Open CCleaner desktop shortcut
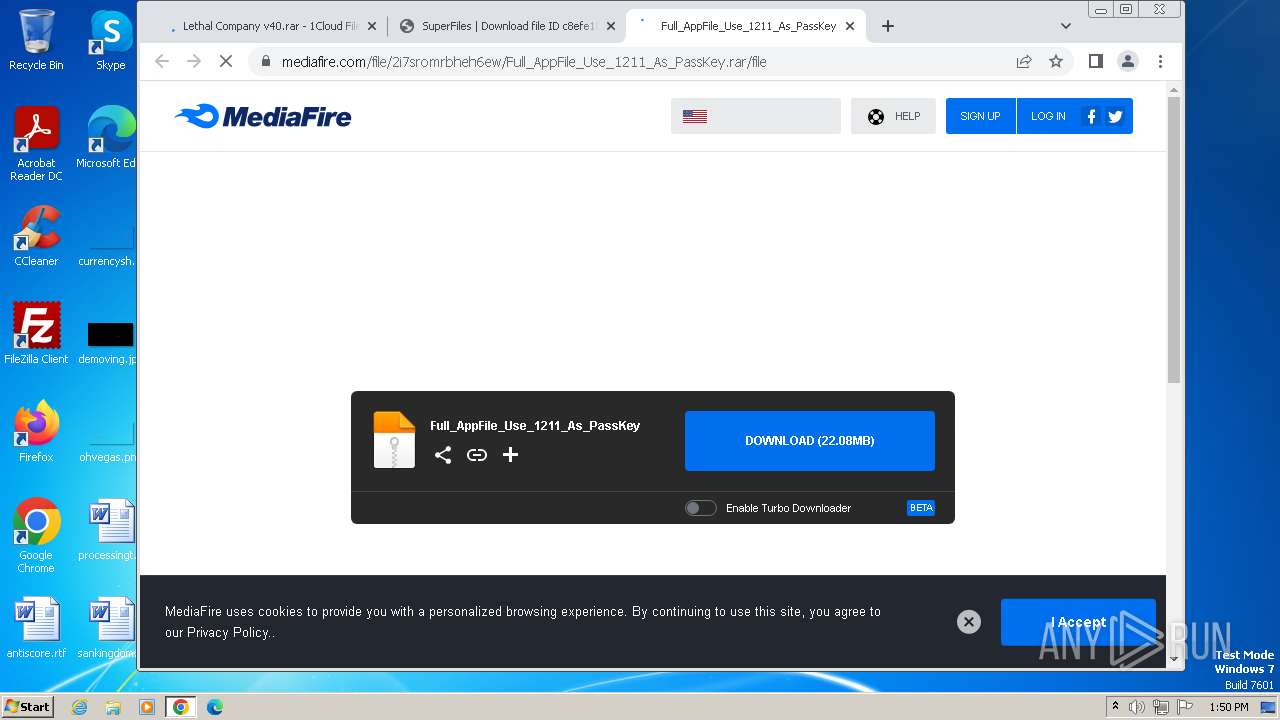The height and width of the screenshot is (720, 1280). tap(36, 235)
